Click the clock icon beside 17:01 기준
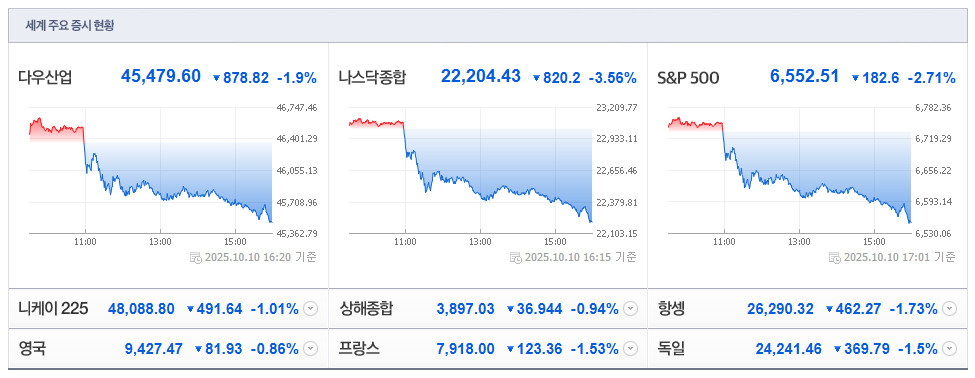 point(834,257)
